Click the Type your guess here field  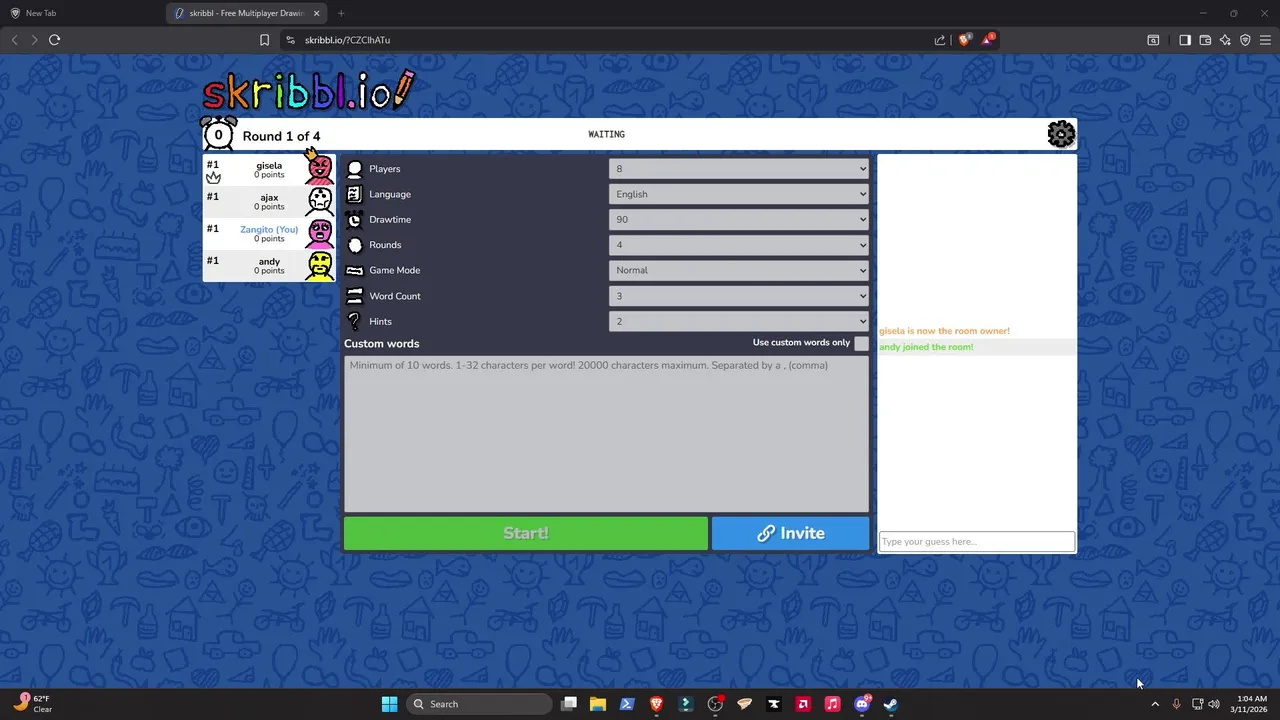[x=977, y=542]
